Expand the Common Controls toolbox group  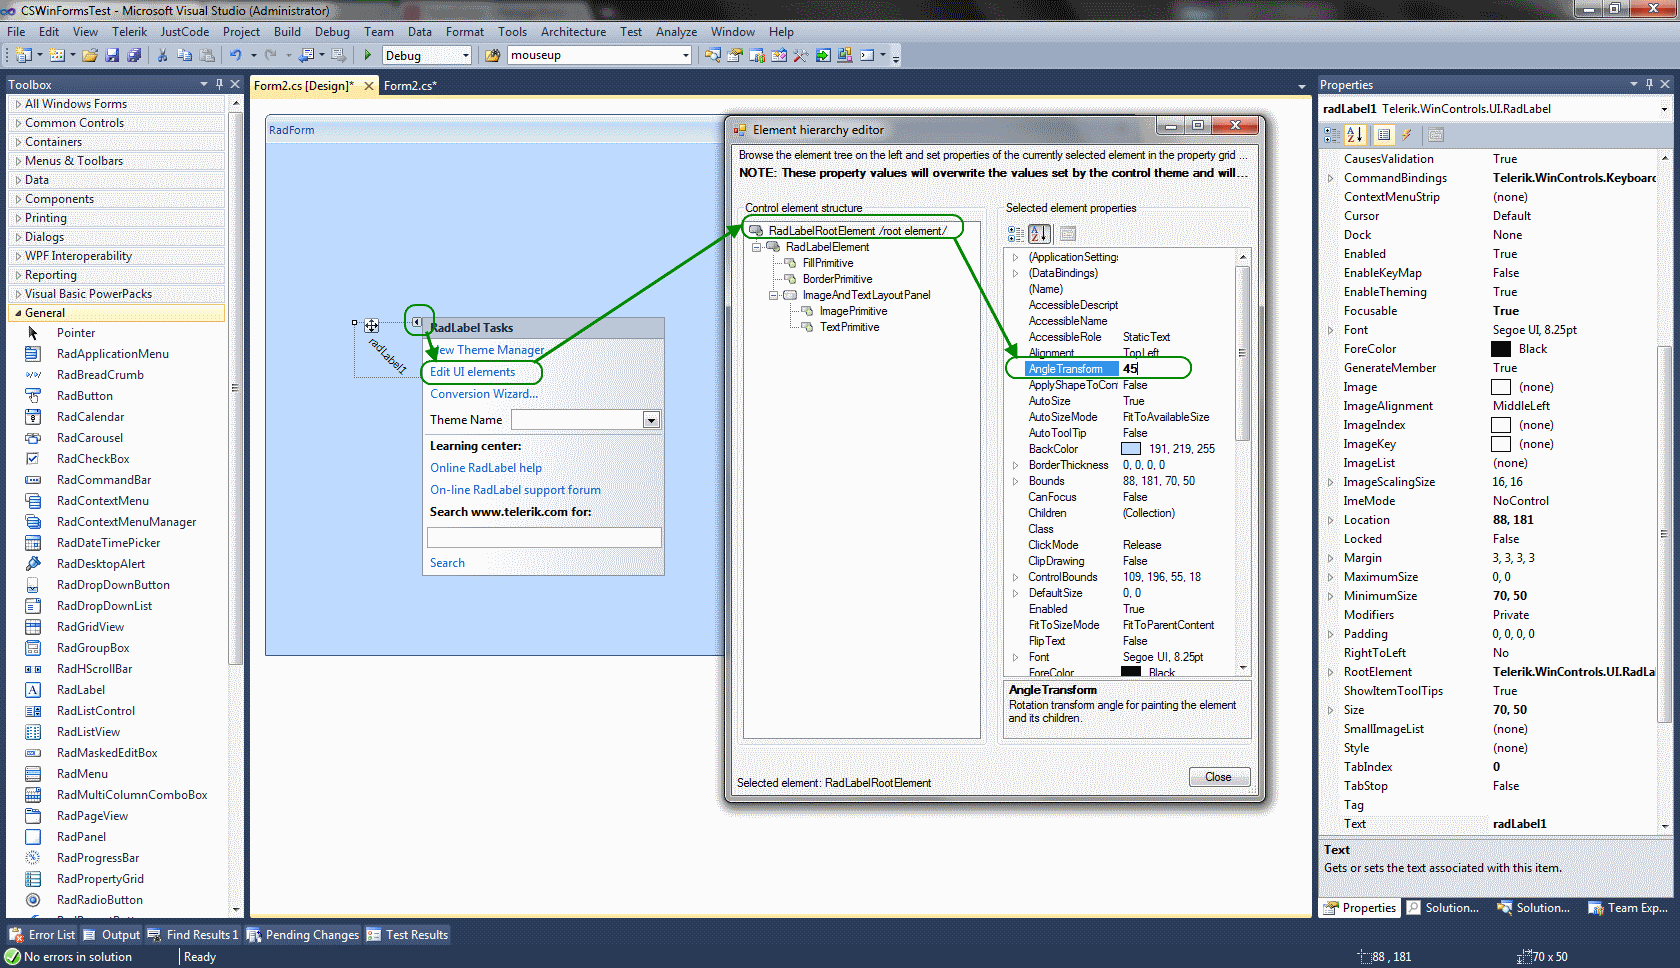coord(18,123)
